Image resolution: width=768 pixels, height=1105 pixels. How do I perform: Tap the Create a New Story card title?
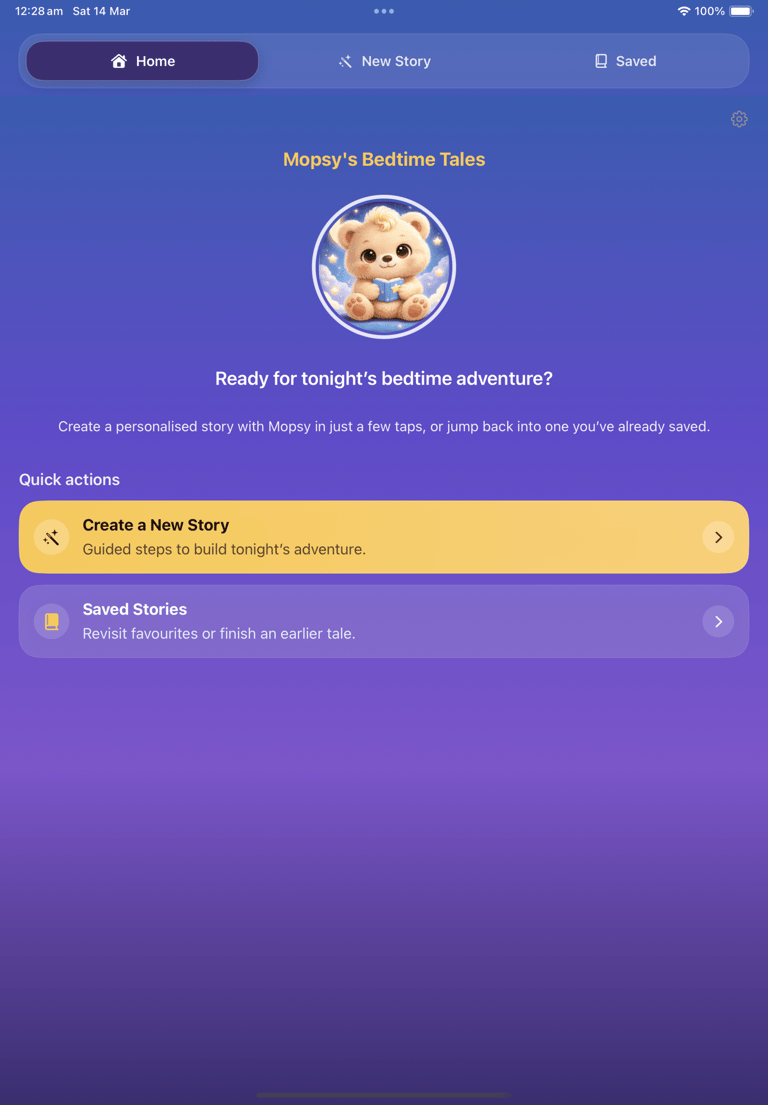point(156,525)
